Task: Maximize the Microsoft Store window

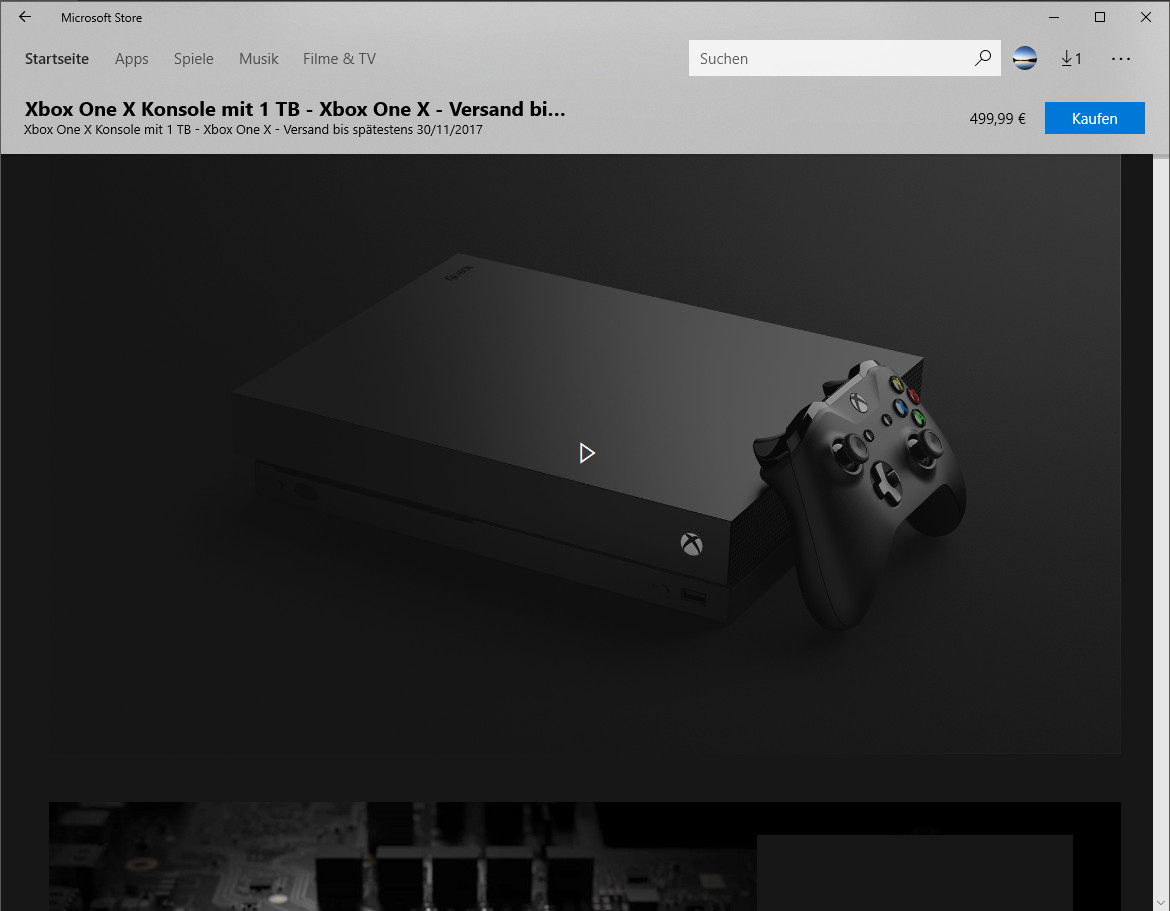Action: (1099, 17)
